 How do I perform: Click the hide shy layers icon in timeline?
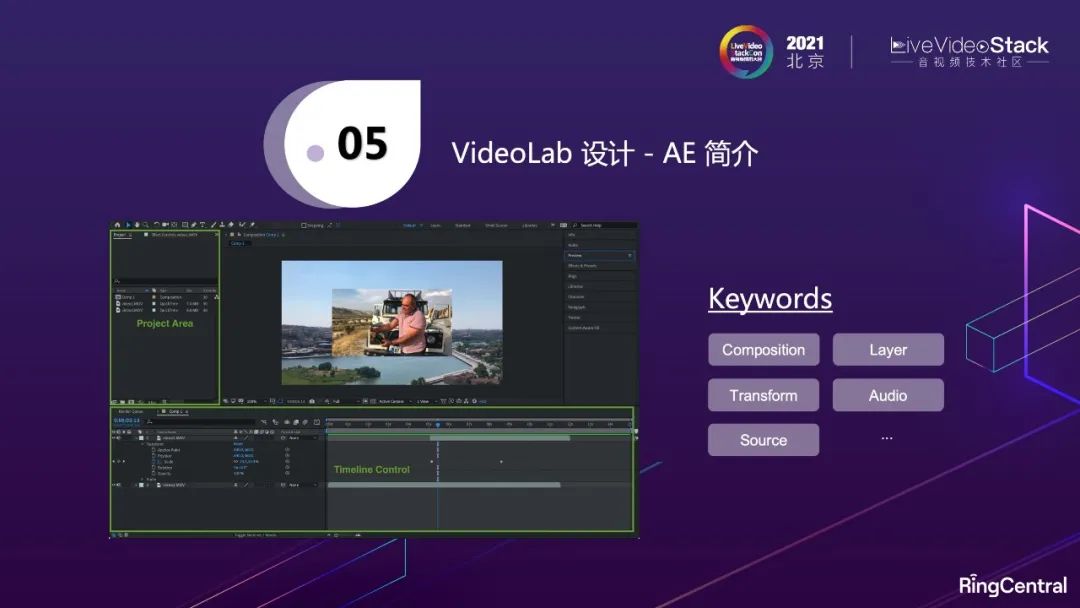point(287,422)
